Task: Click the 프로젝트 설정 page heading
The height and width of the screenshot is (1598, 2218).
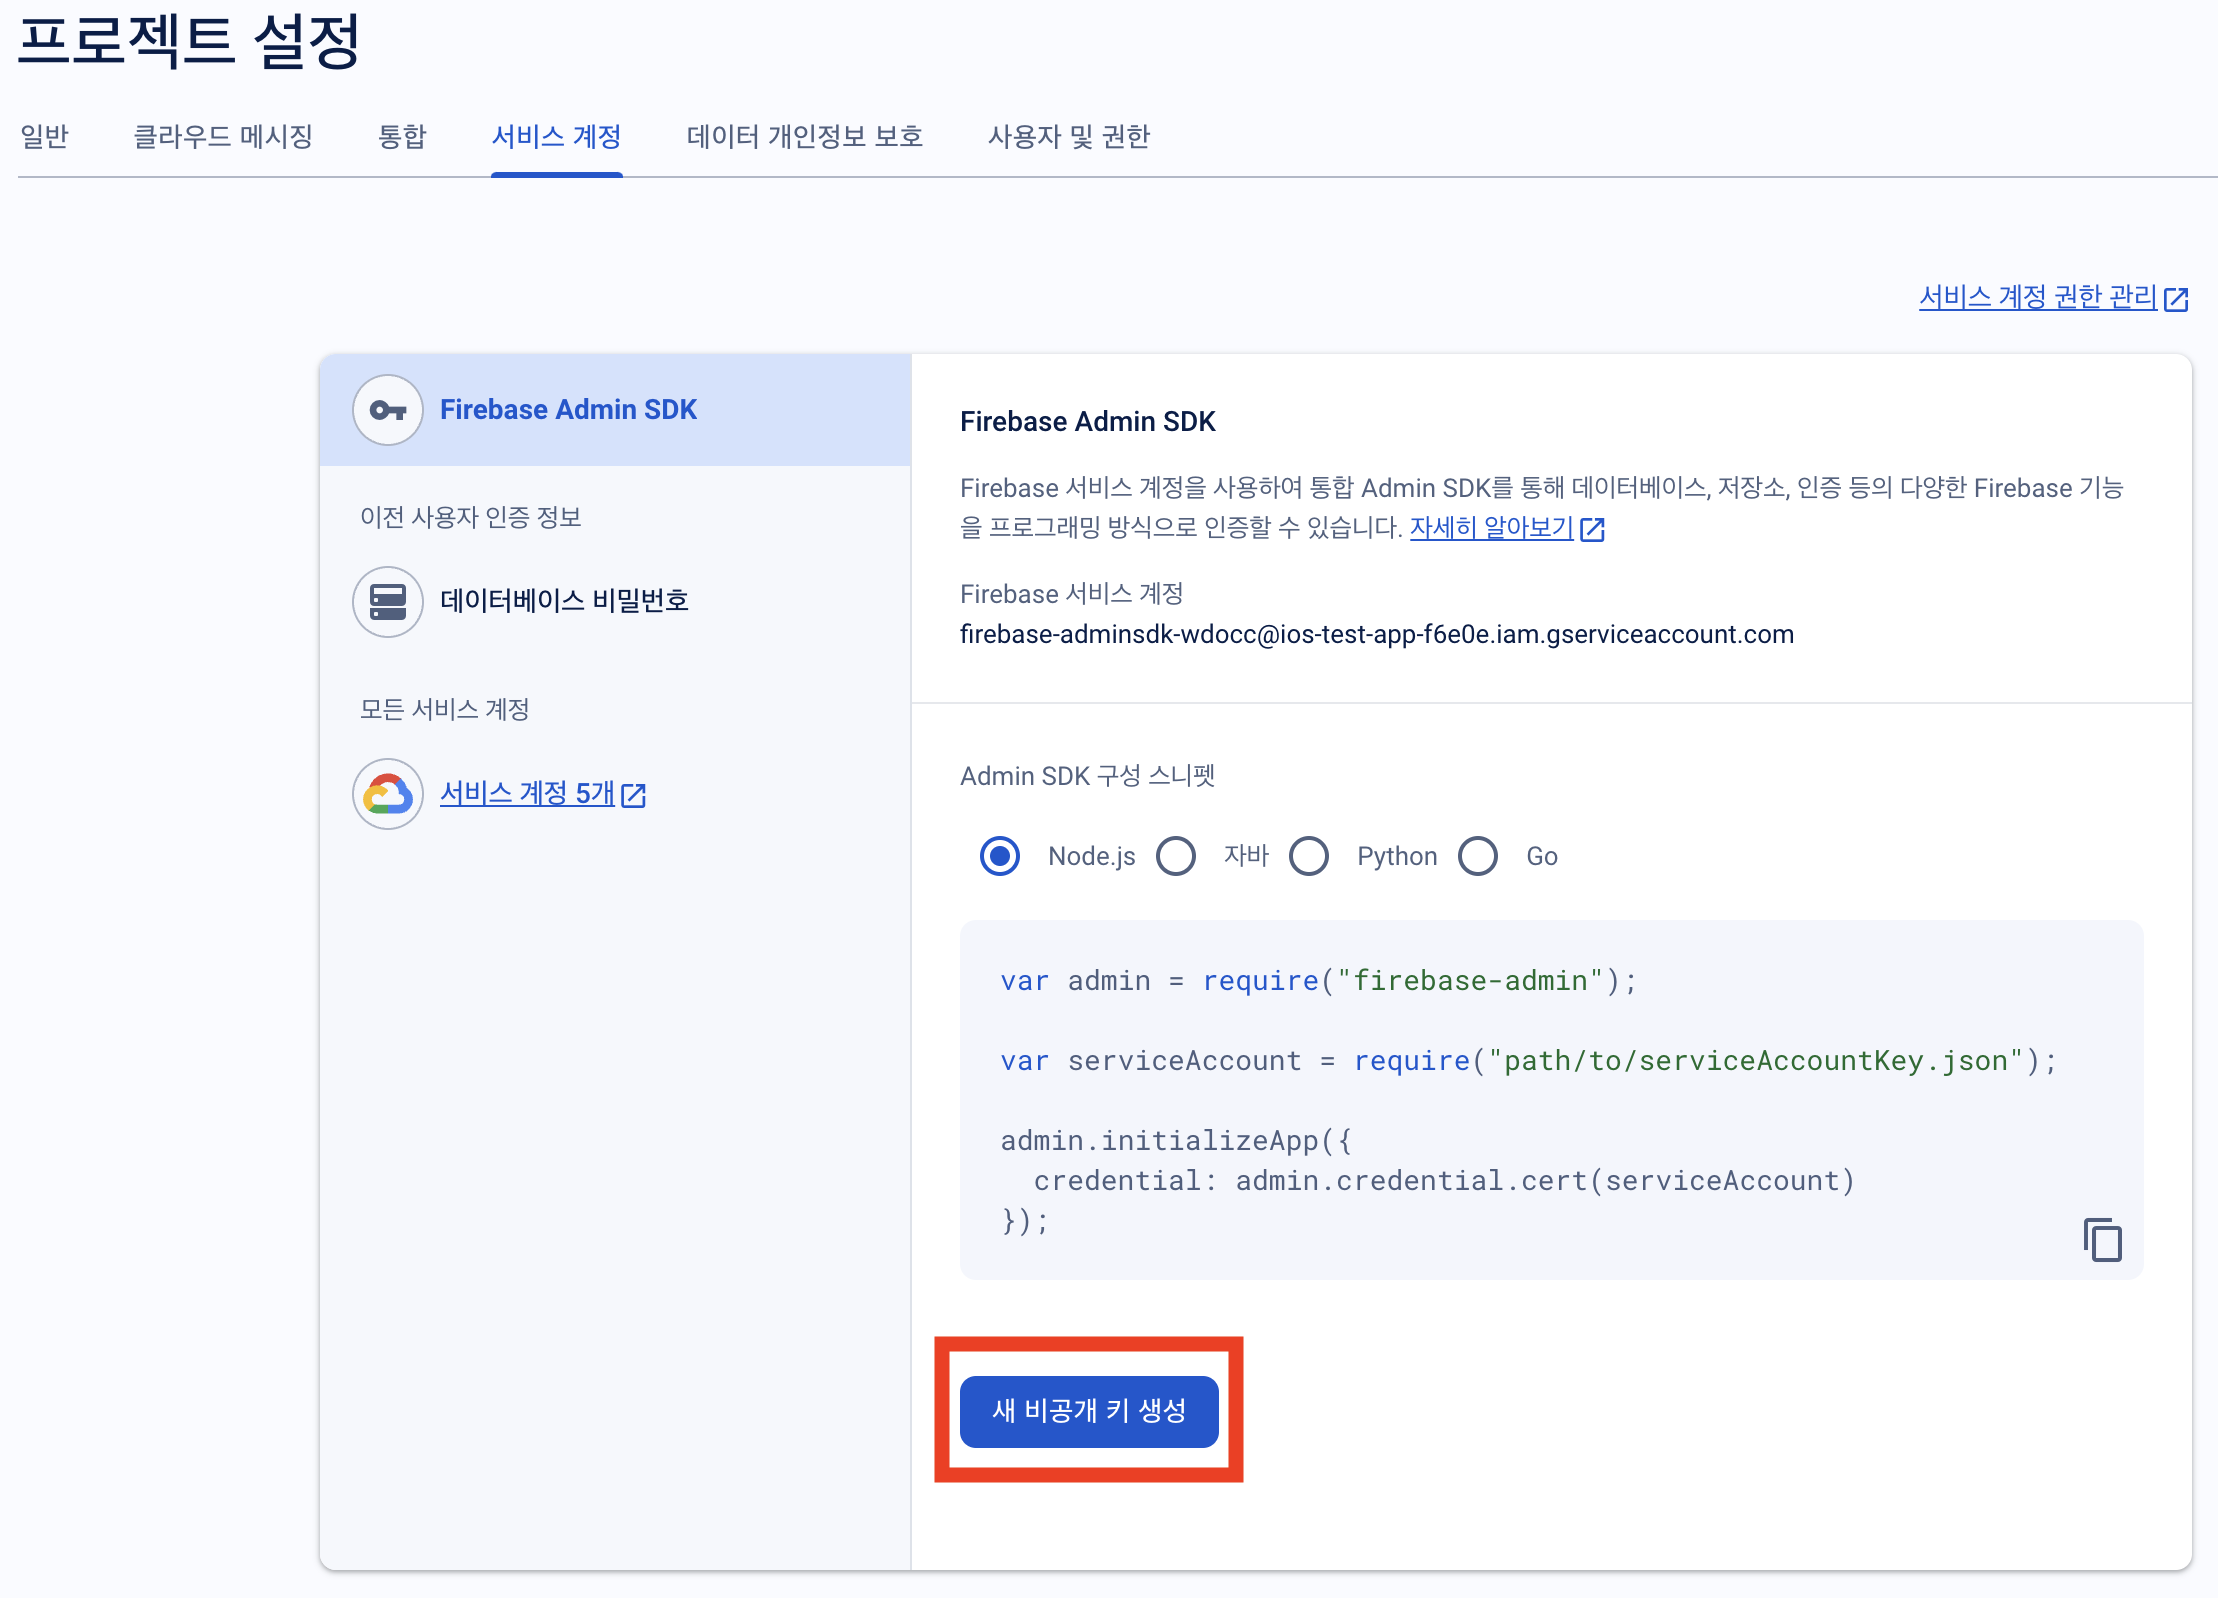Action: [189, 41]
